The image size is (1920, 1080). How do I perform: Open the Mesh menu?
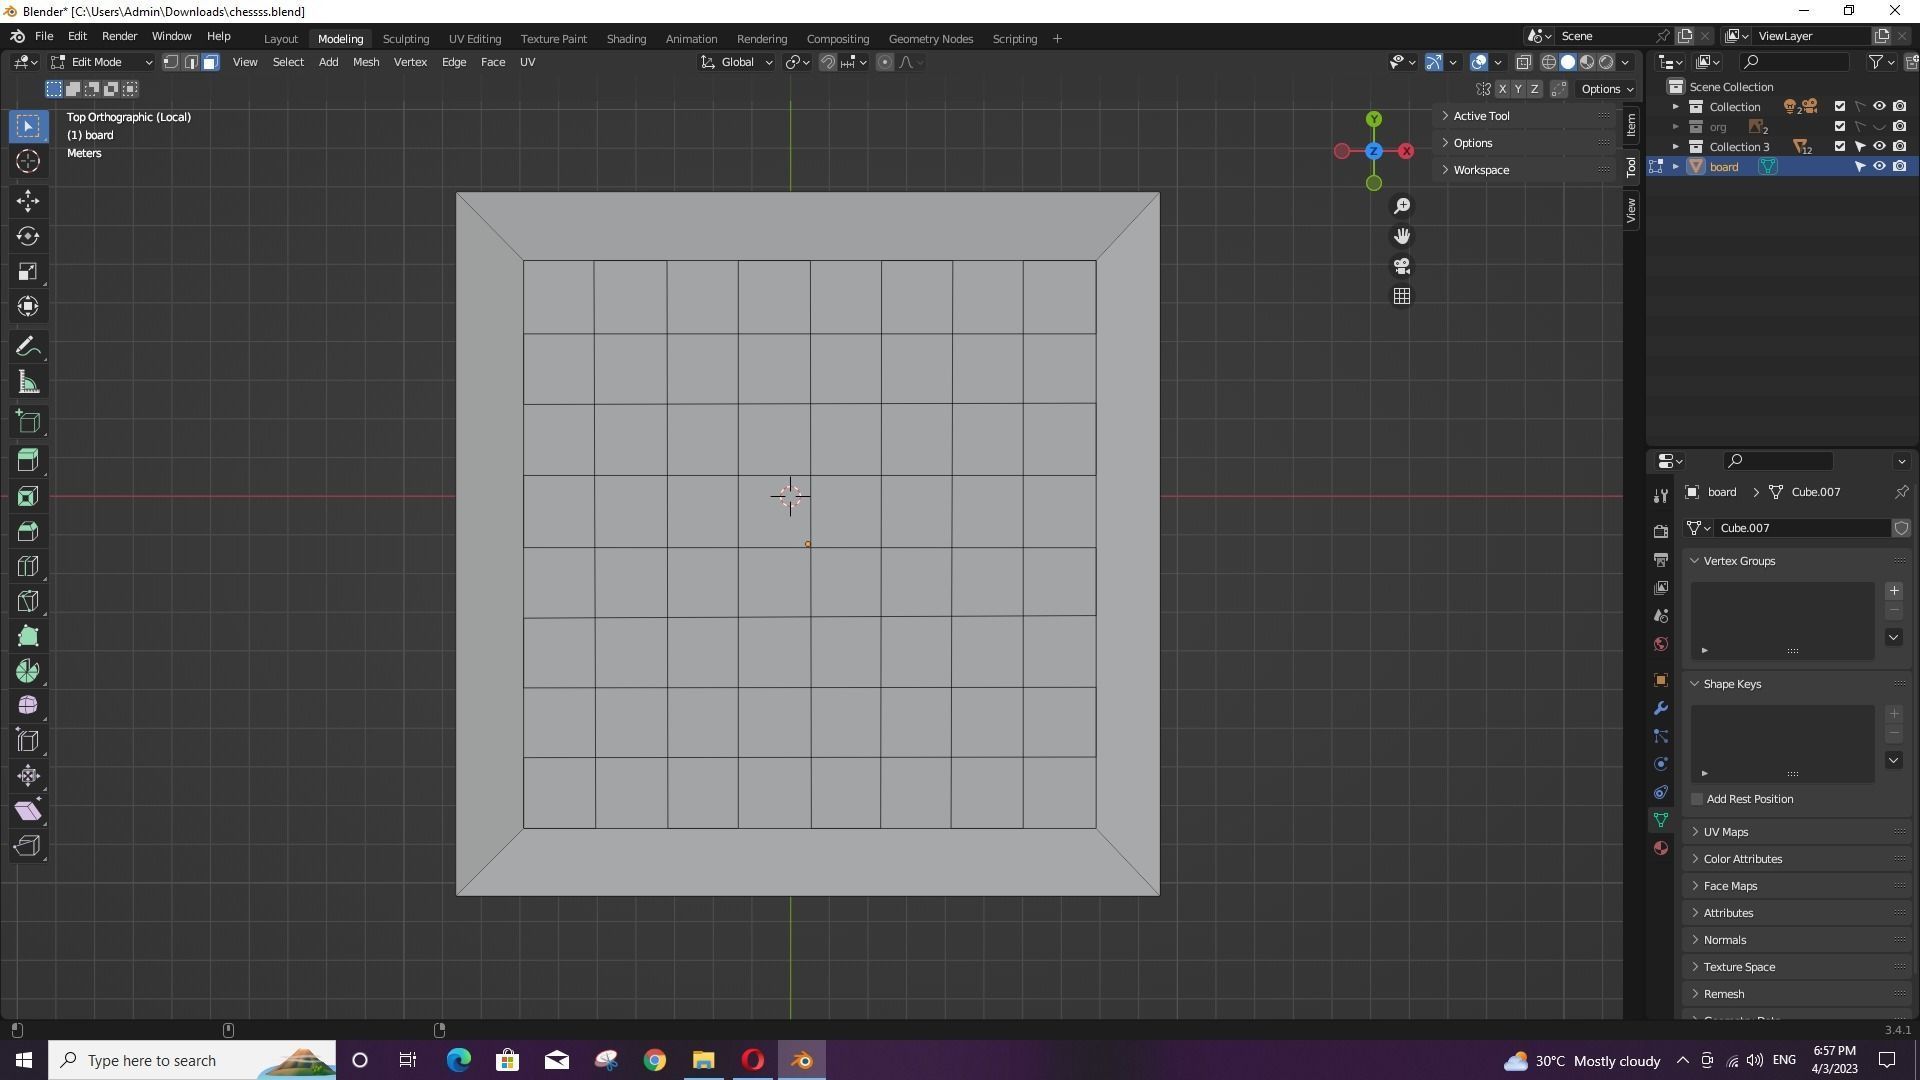[365, 62]
